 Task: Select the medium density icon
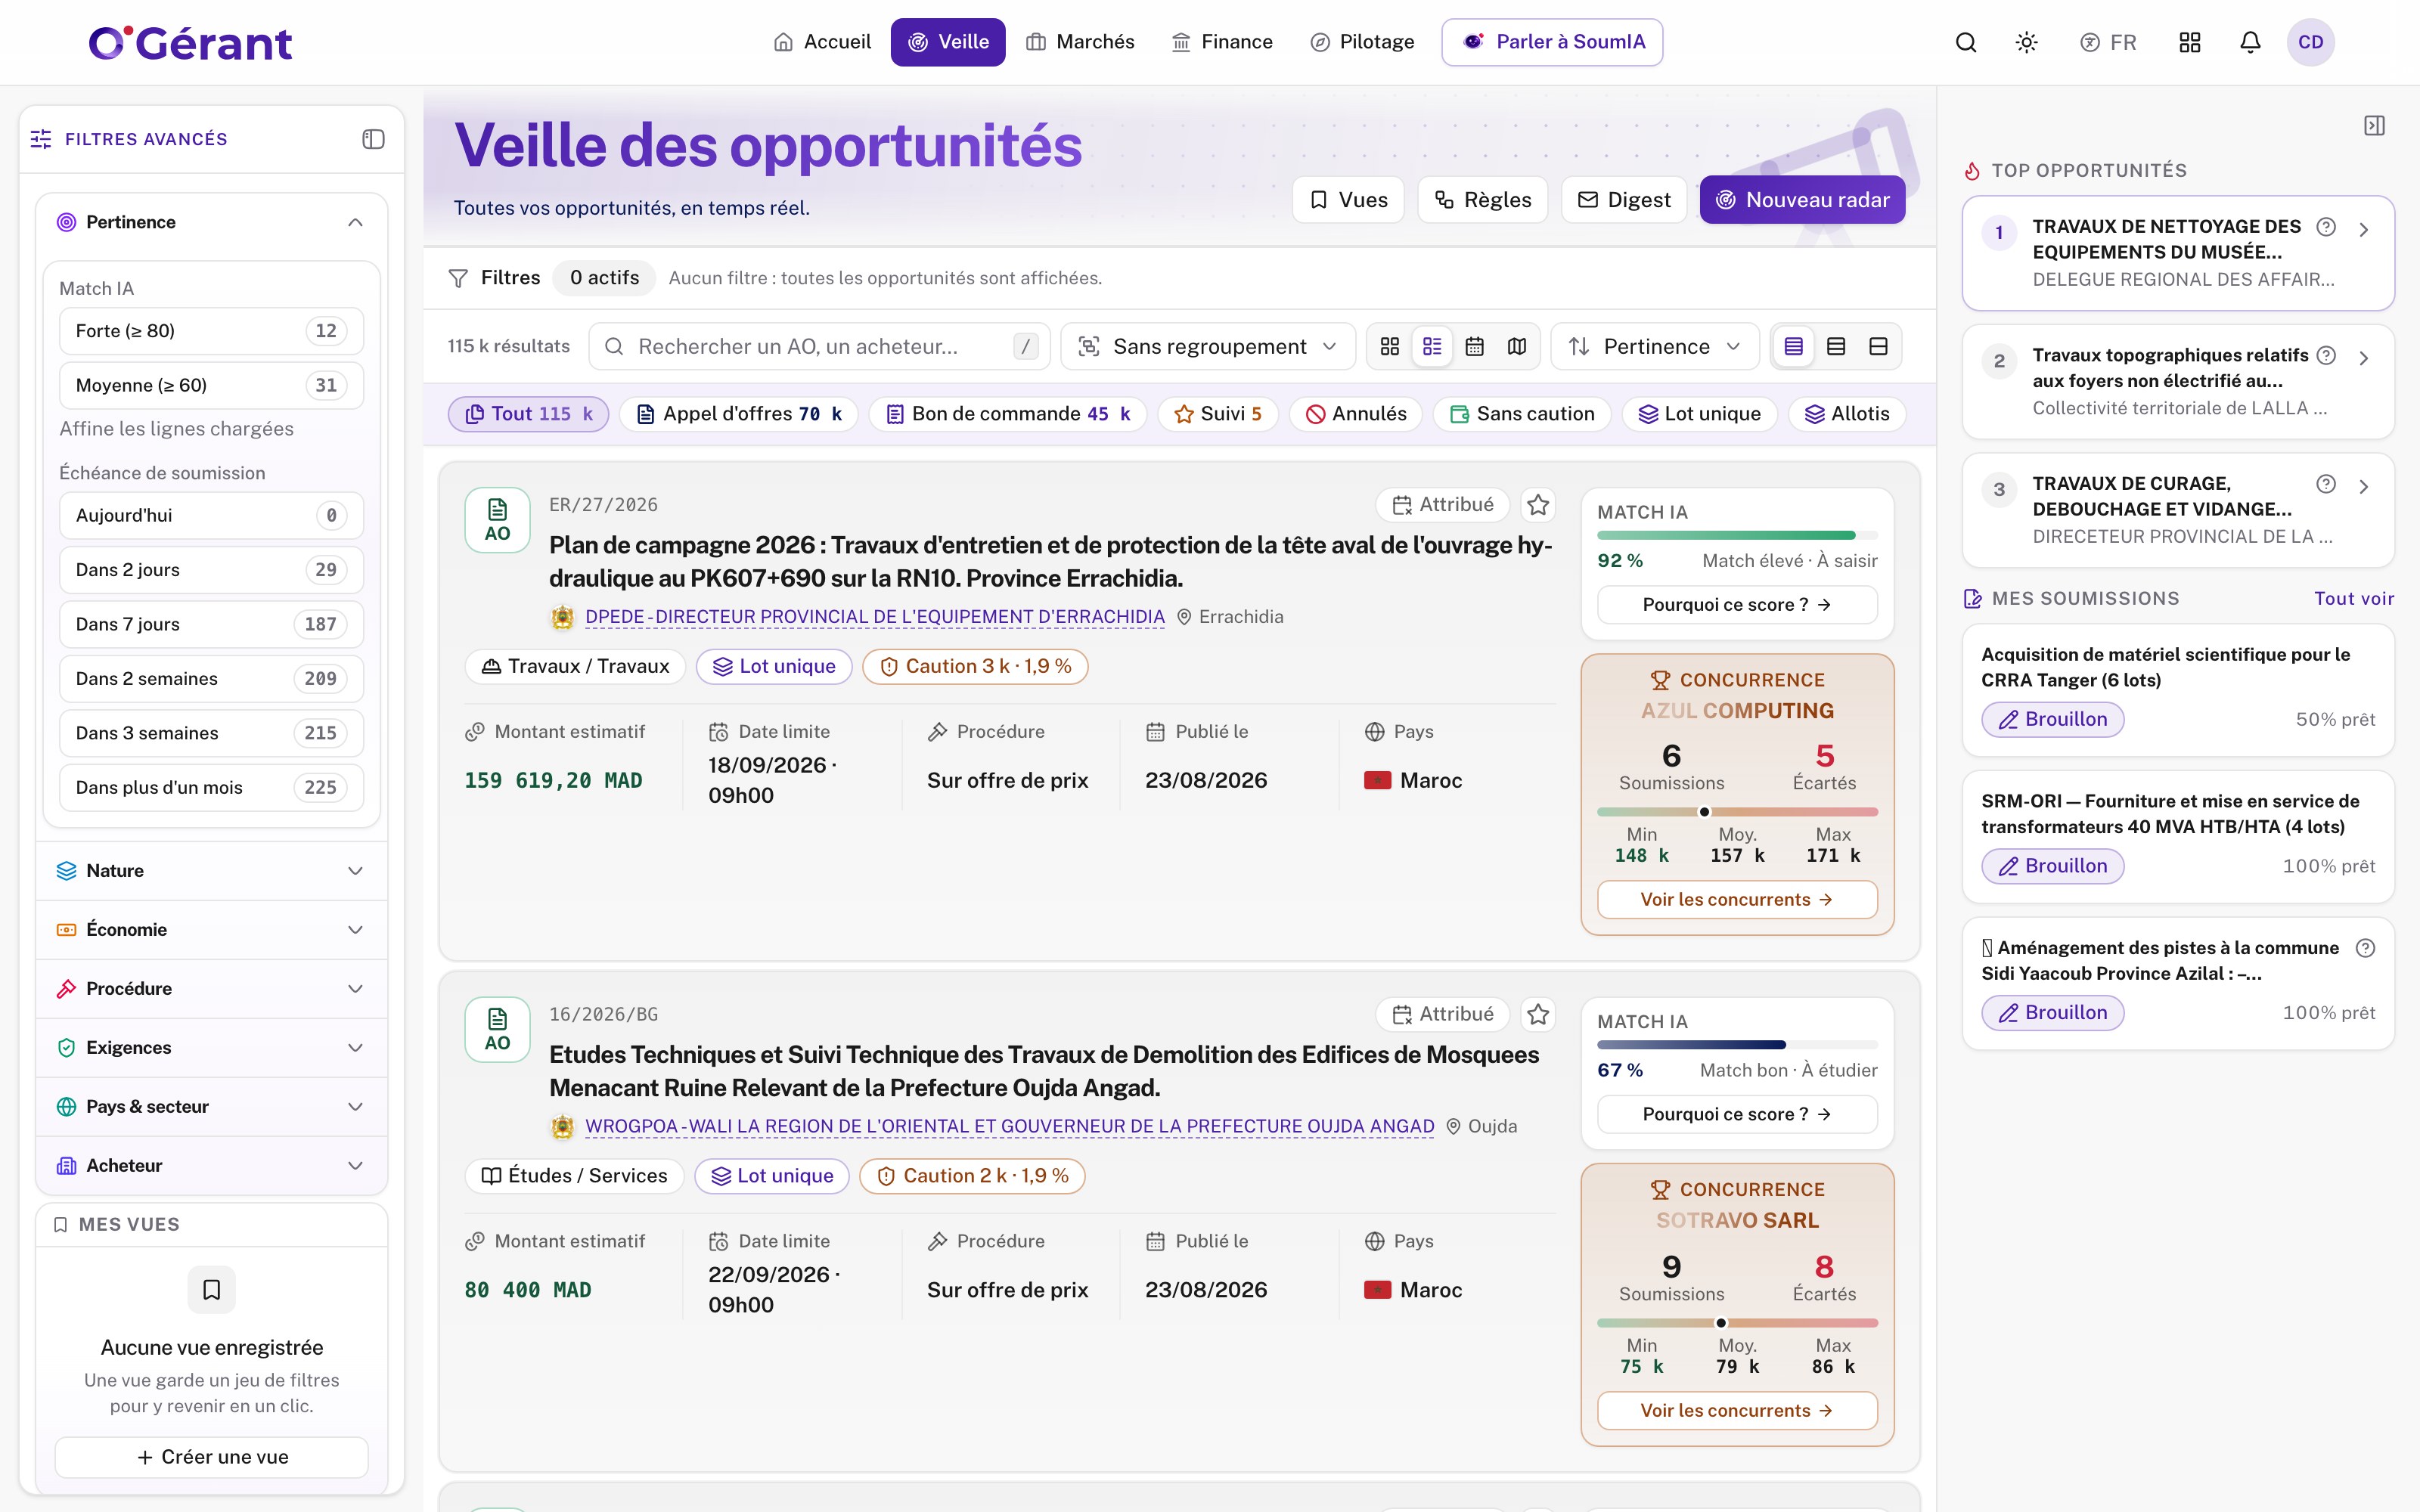pyautogui.click(x=1836, y=346)
